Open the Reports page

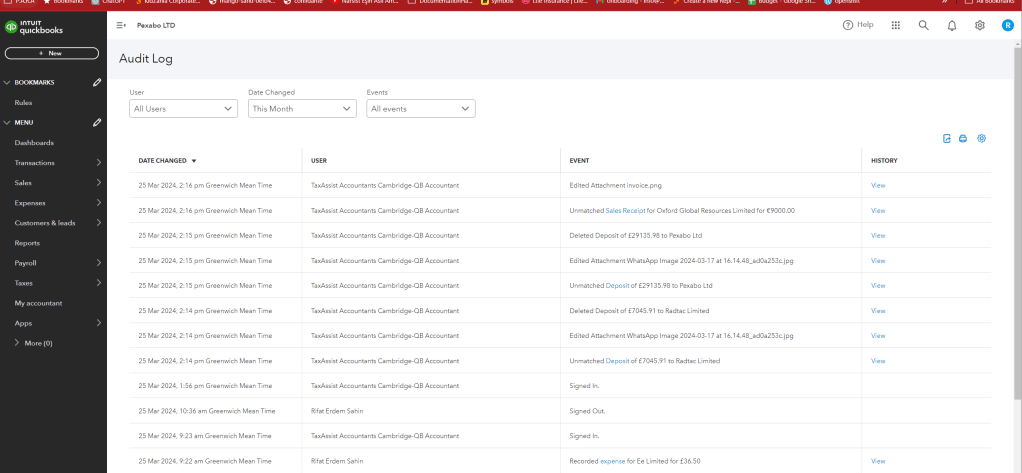(x=27, y=243)
